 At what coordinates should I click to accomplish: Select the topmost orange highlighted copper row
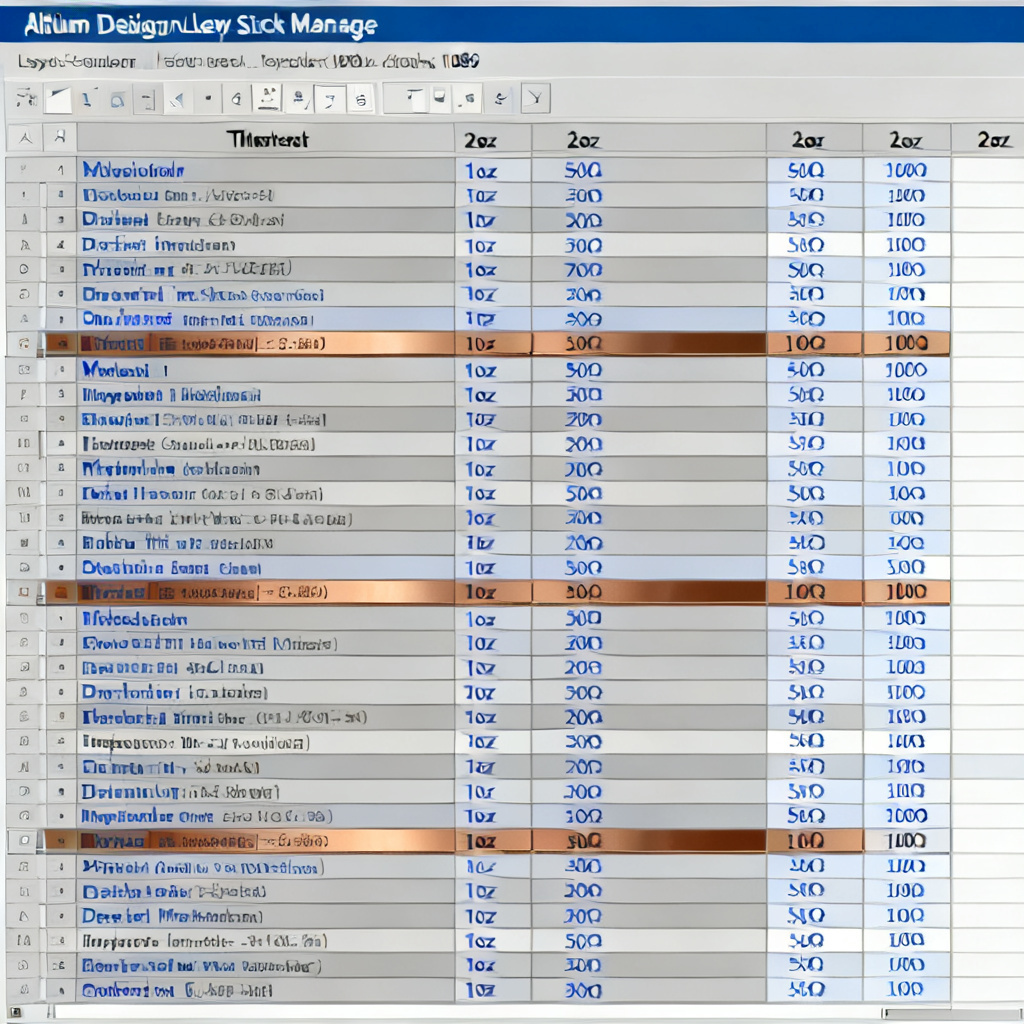(497, 344)
